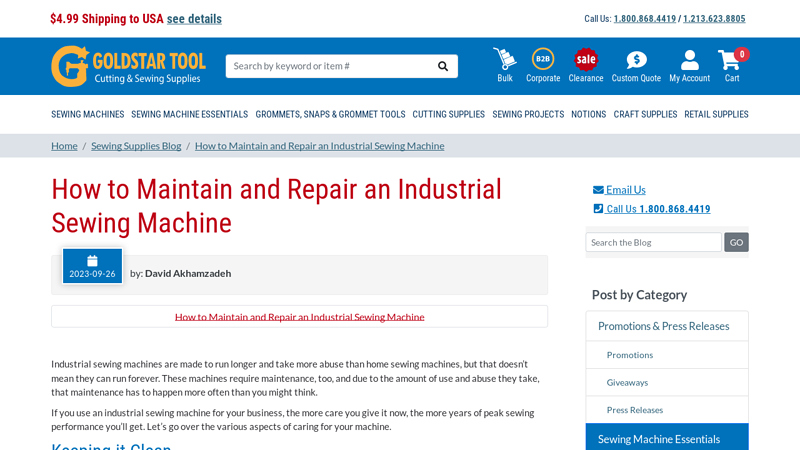Viewport: 800px width, 450px height.
Task: Open Grommets, Snaps & Grommet Tools menu
Action: (x=331, y=114)
